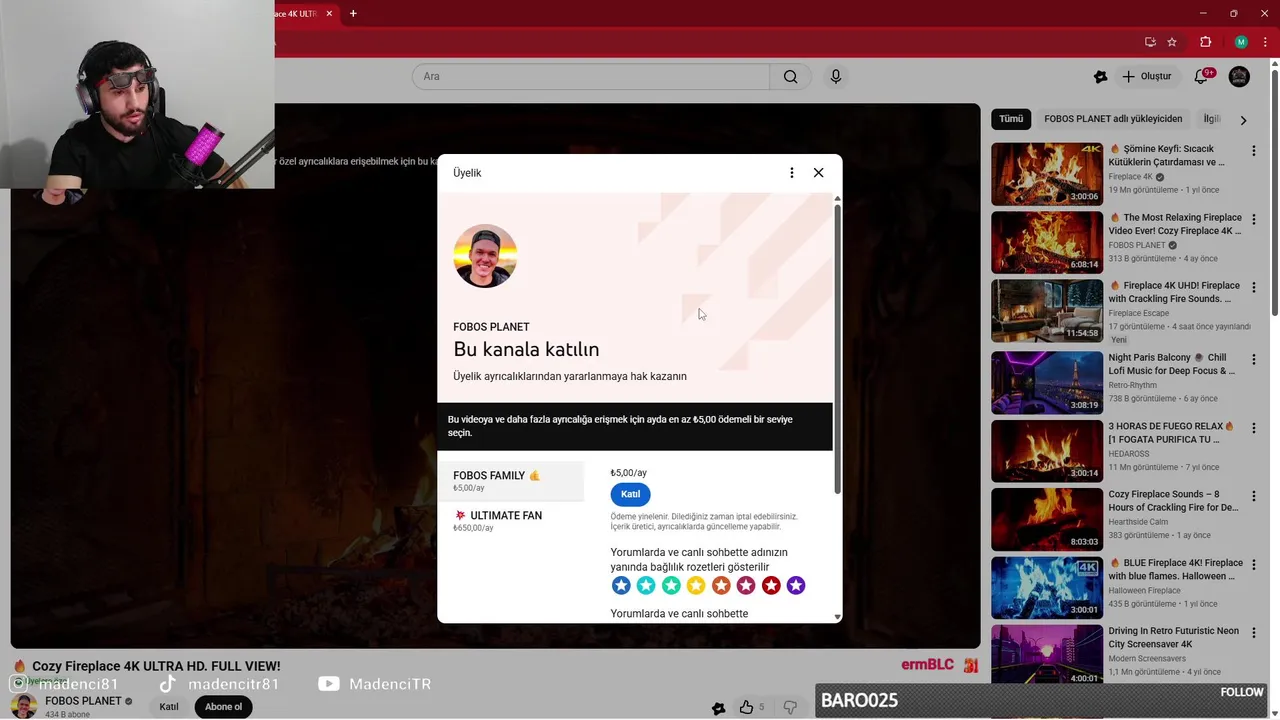The height and width of the screenshot is (720, 1280).
Task: Click the Abone ol subscribe button
Action: 223,707
